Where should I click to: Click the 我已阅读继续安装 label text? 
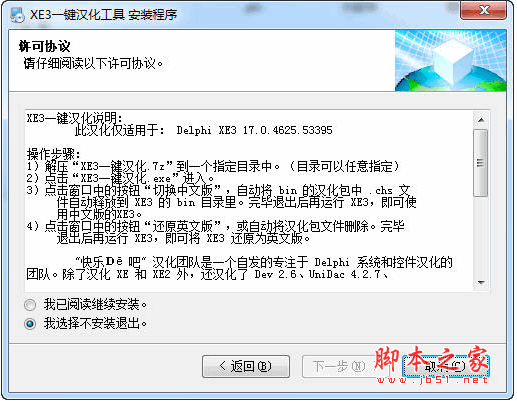(x=95, y=304)
